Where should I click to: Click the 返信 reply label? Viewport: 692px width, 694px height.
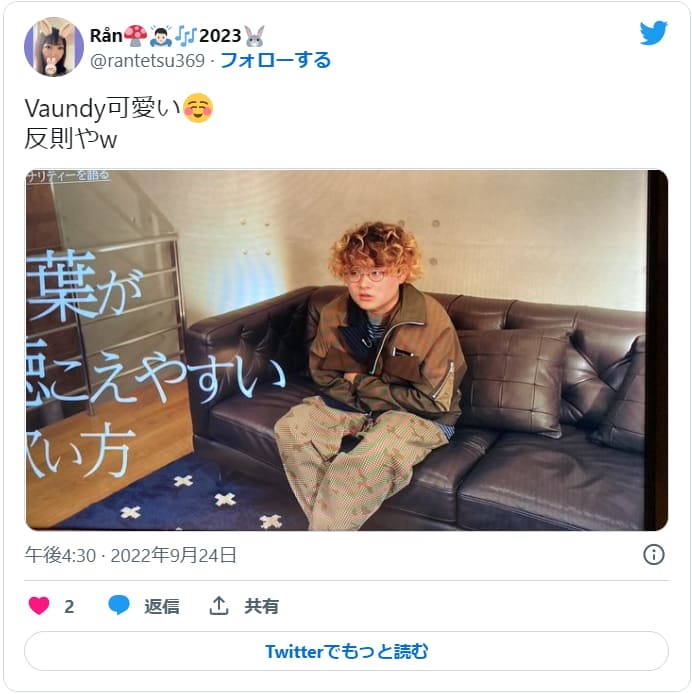coord(162,606)
